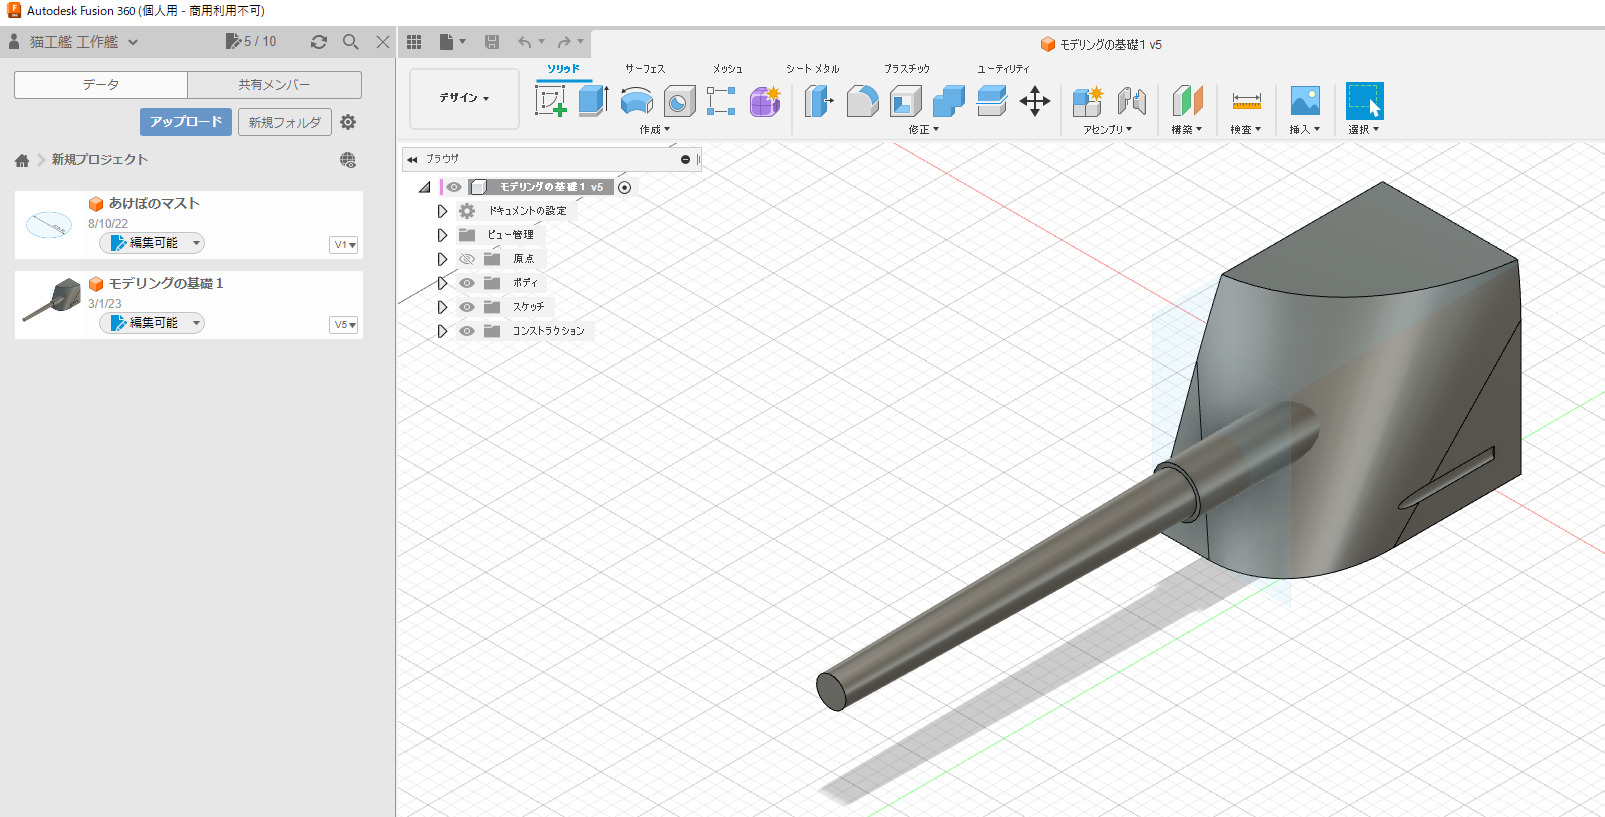
Task: Toggle visibility of スケッチ folder
Action: (x=467, y=307)
